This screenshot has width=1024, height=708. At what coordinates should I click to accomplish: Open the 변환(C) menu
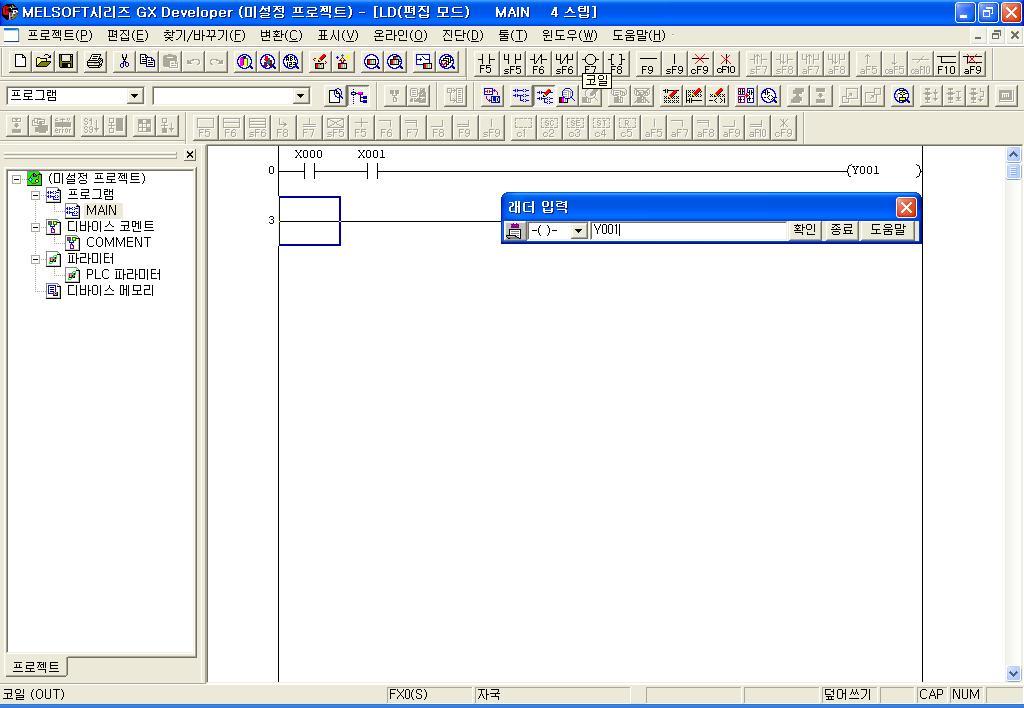click(281, 35)
